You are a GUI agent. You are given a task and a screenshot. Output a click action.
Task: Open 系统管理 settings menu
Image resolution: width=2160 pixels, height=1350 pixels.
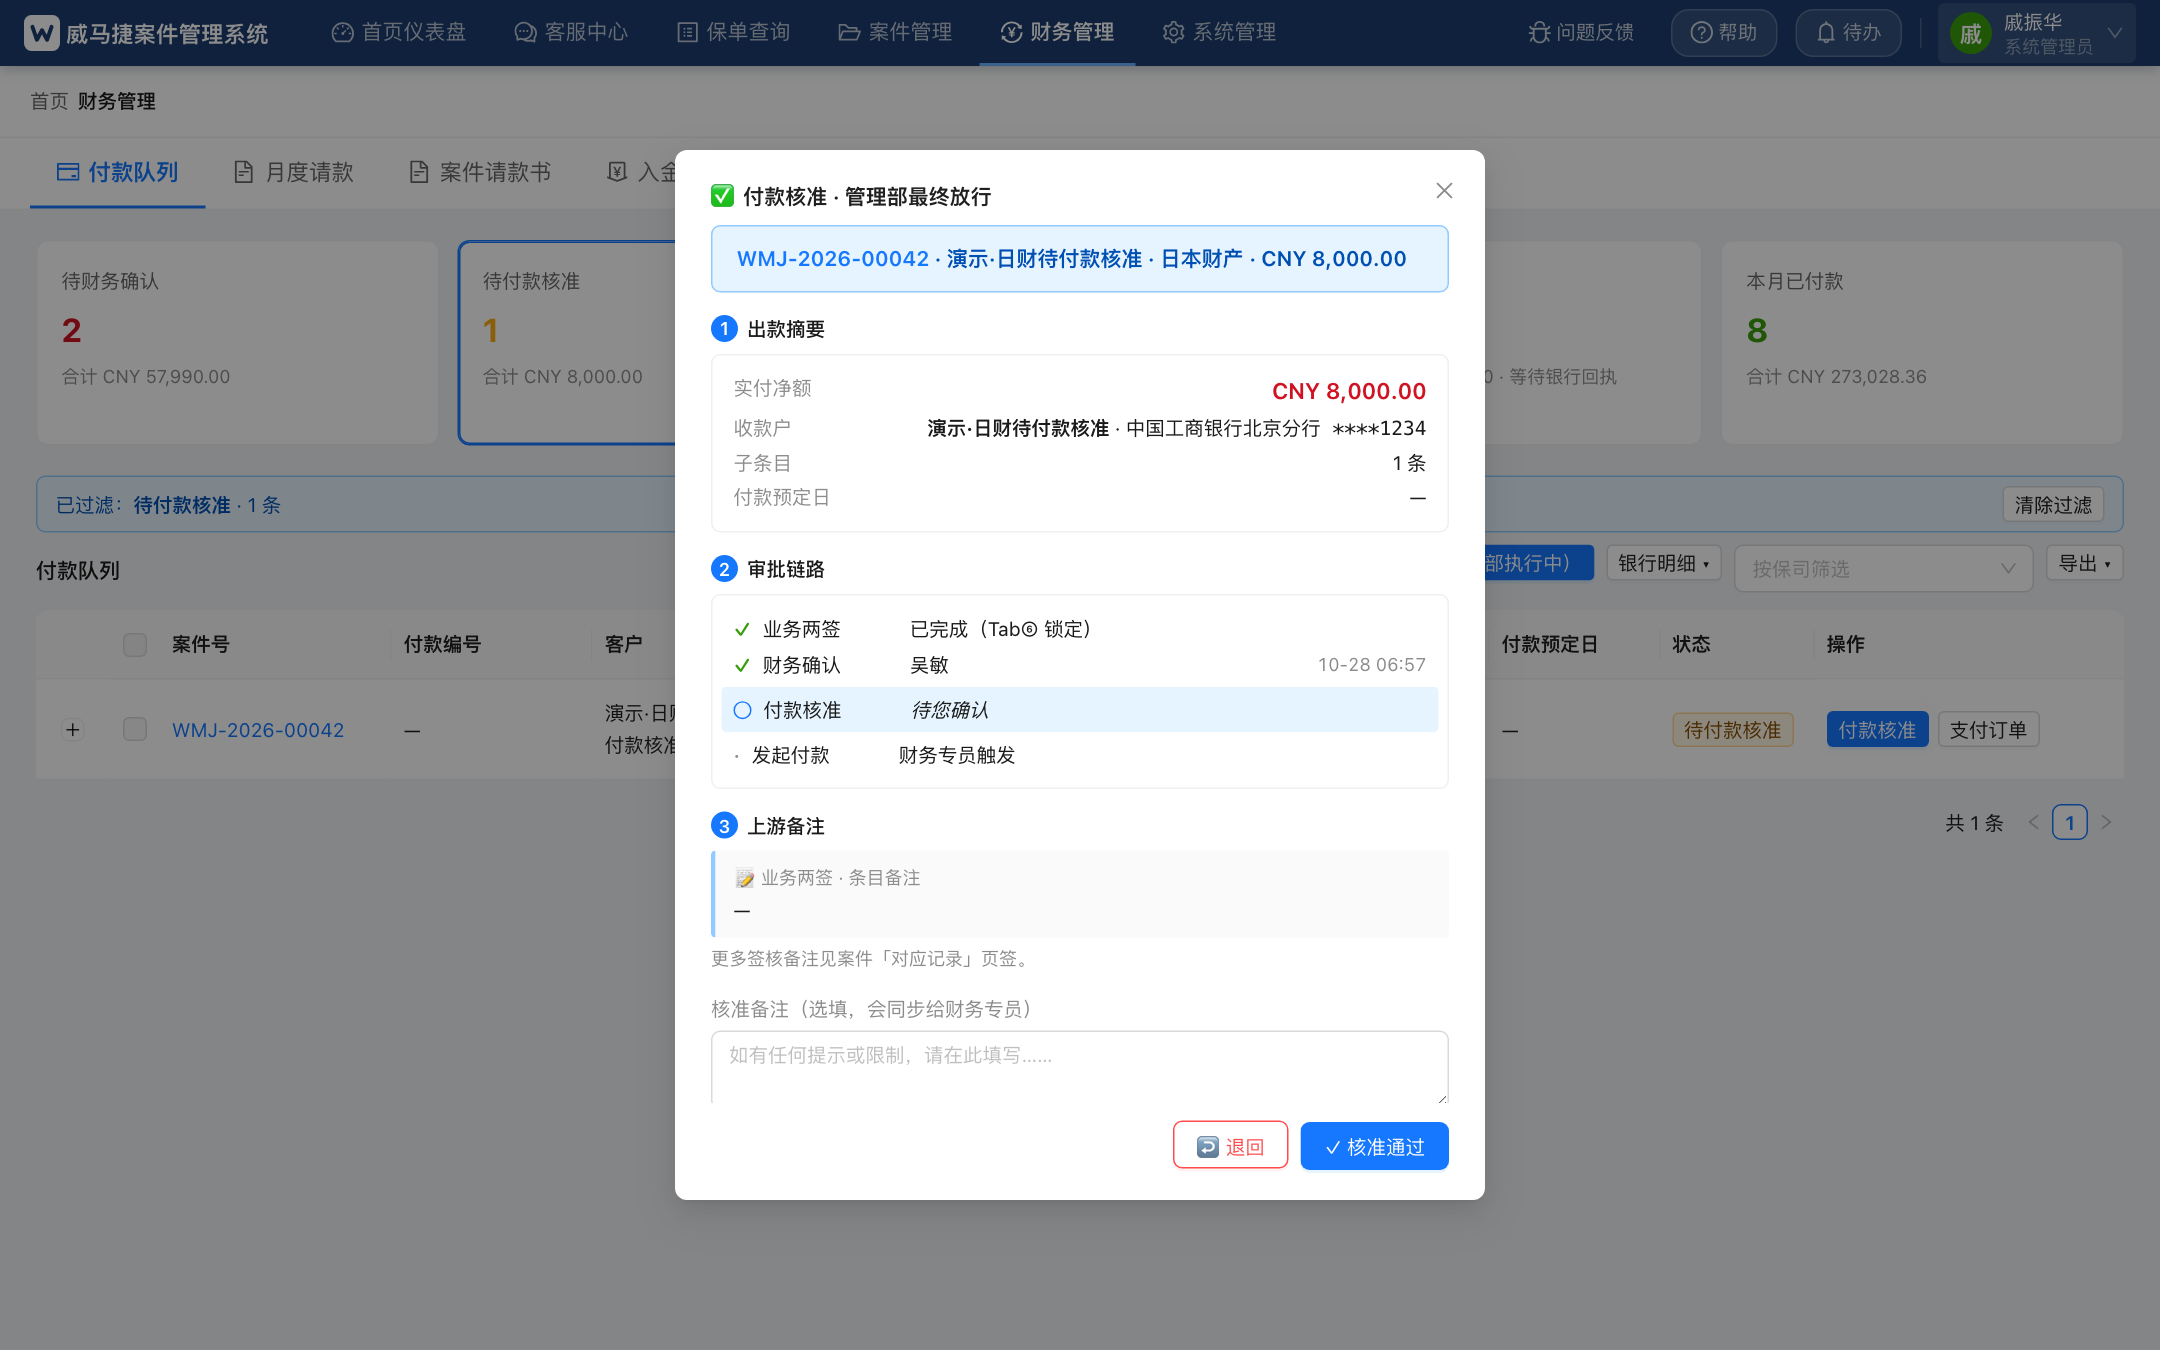1219,33
